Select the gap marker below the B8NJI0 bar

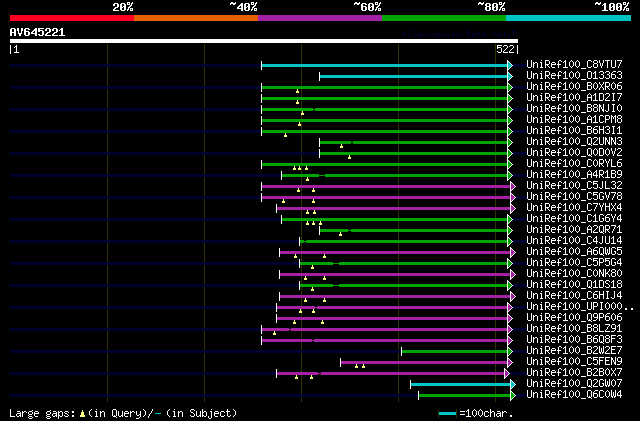[x=302, y=113]
